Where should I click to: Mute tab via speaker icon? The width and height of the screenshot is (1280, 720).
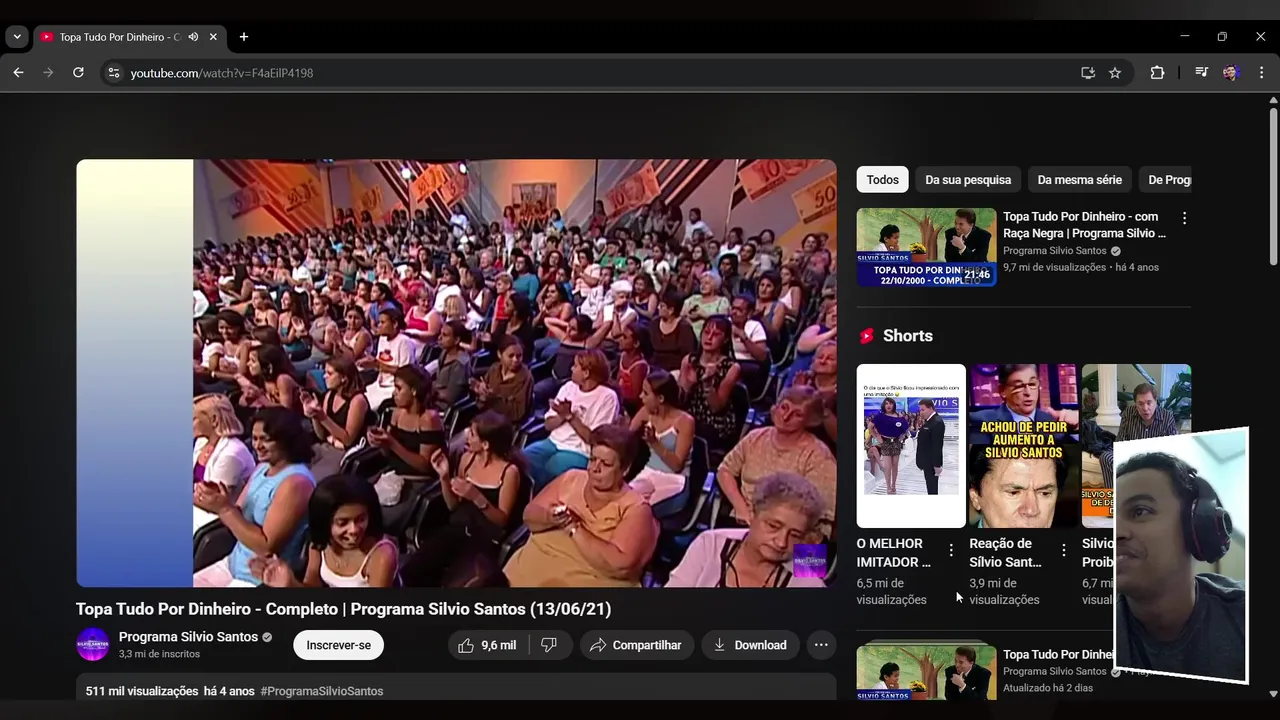pos(193,37)
